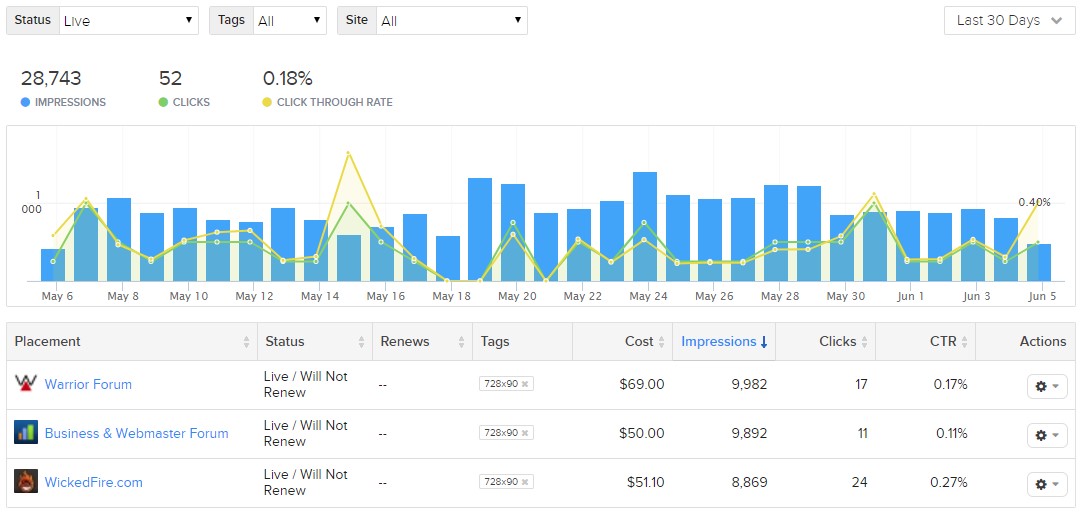
Task: Toggle Impressions series via blue legend dot
Action: pos(26,102)
